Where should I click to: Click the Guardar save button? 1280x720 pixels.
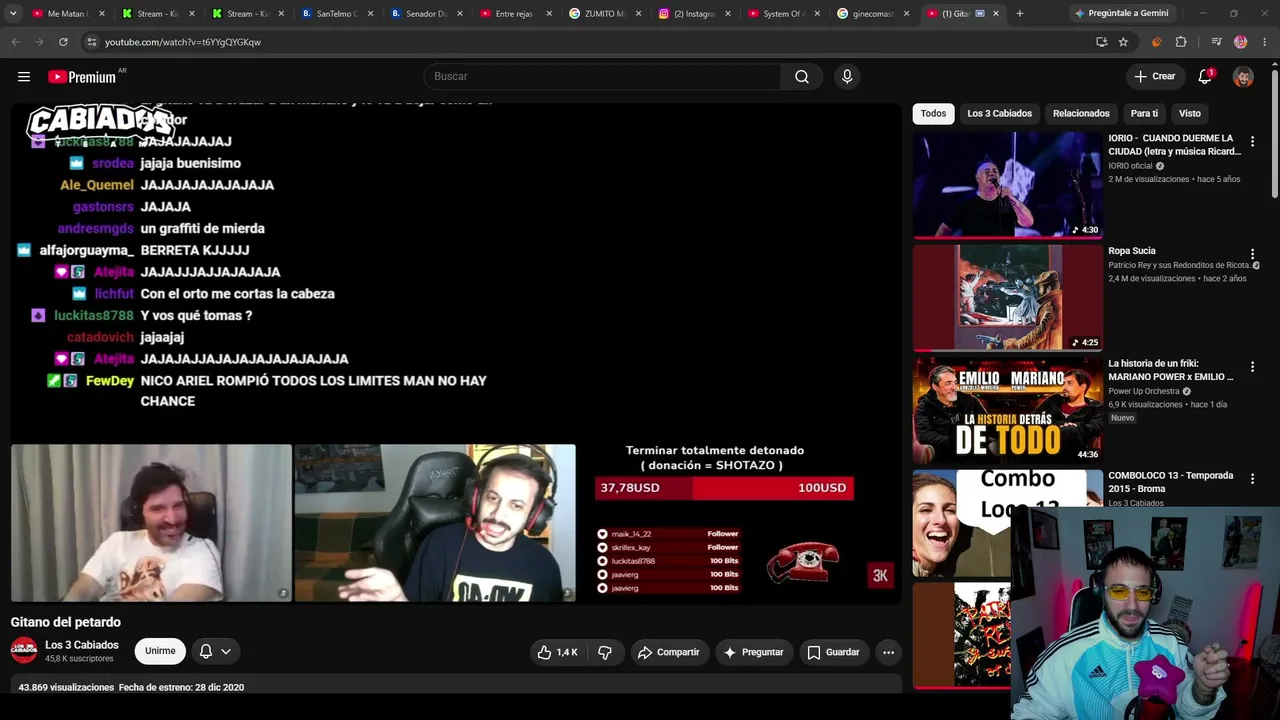833,652
